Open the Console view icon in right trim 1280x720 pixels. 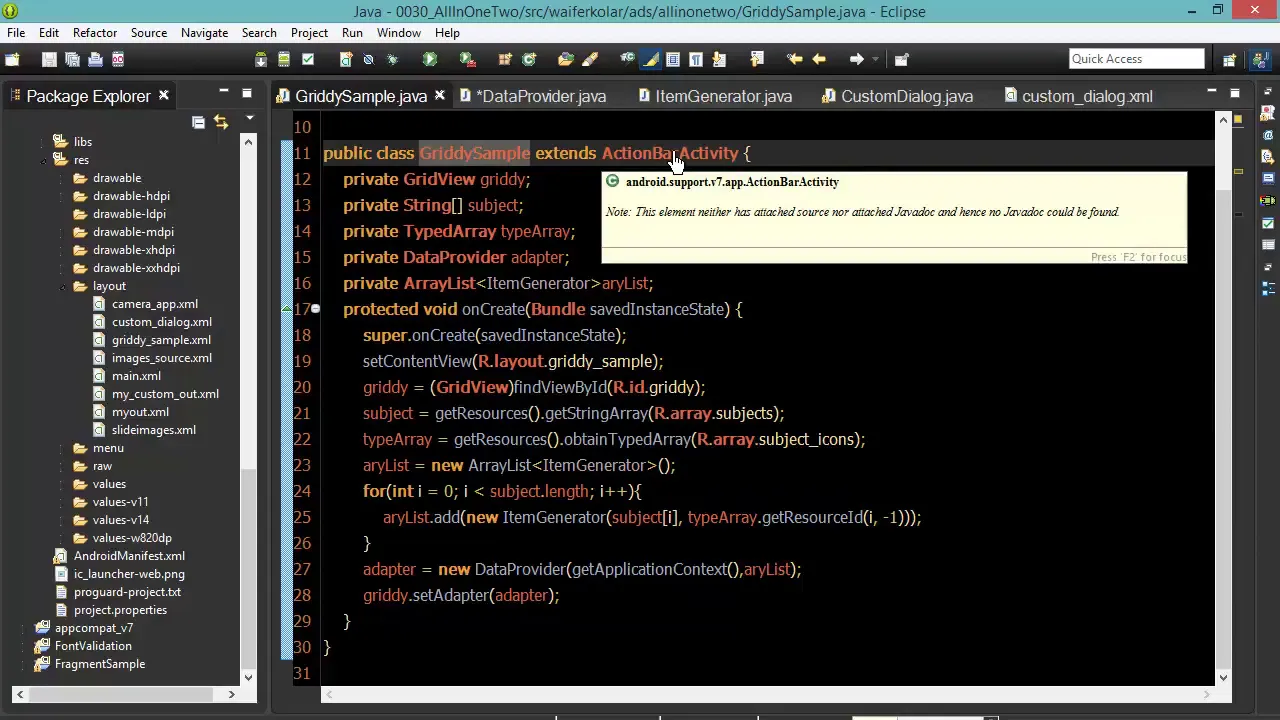click(1268, 178)
